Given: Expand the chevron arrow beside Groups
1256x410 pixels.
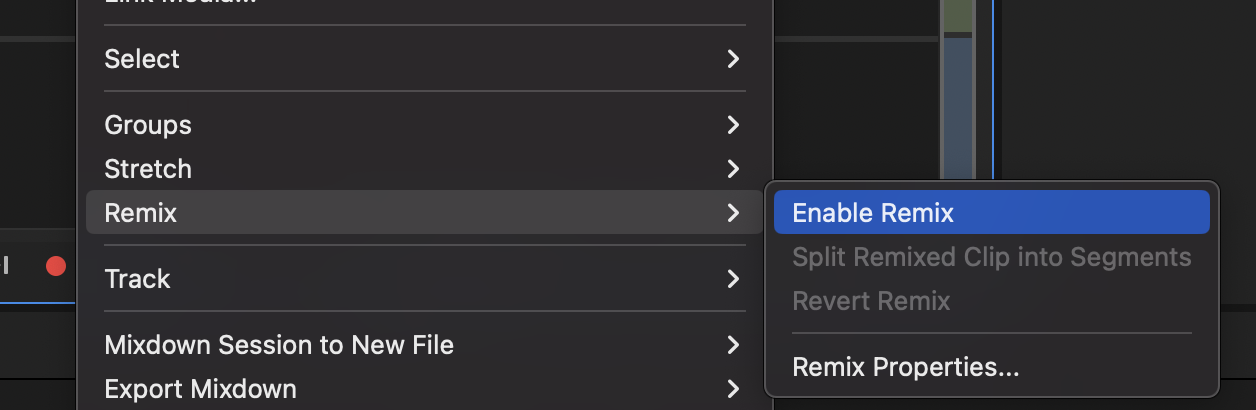Looking at the screenshot, I should [x=733, y=125].
